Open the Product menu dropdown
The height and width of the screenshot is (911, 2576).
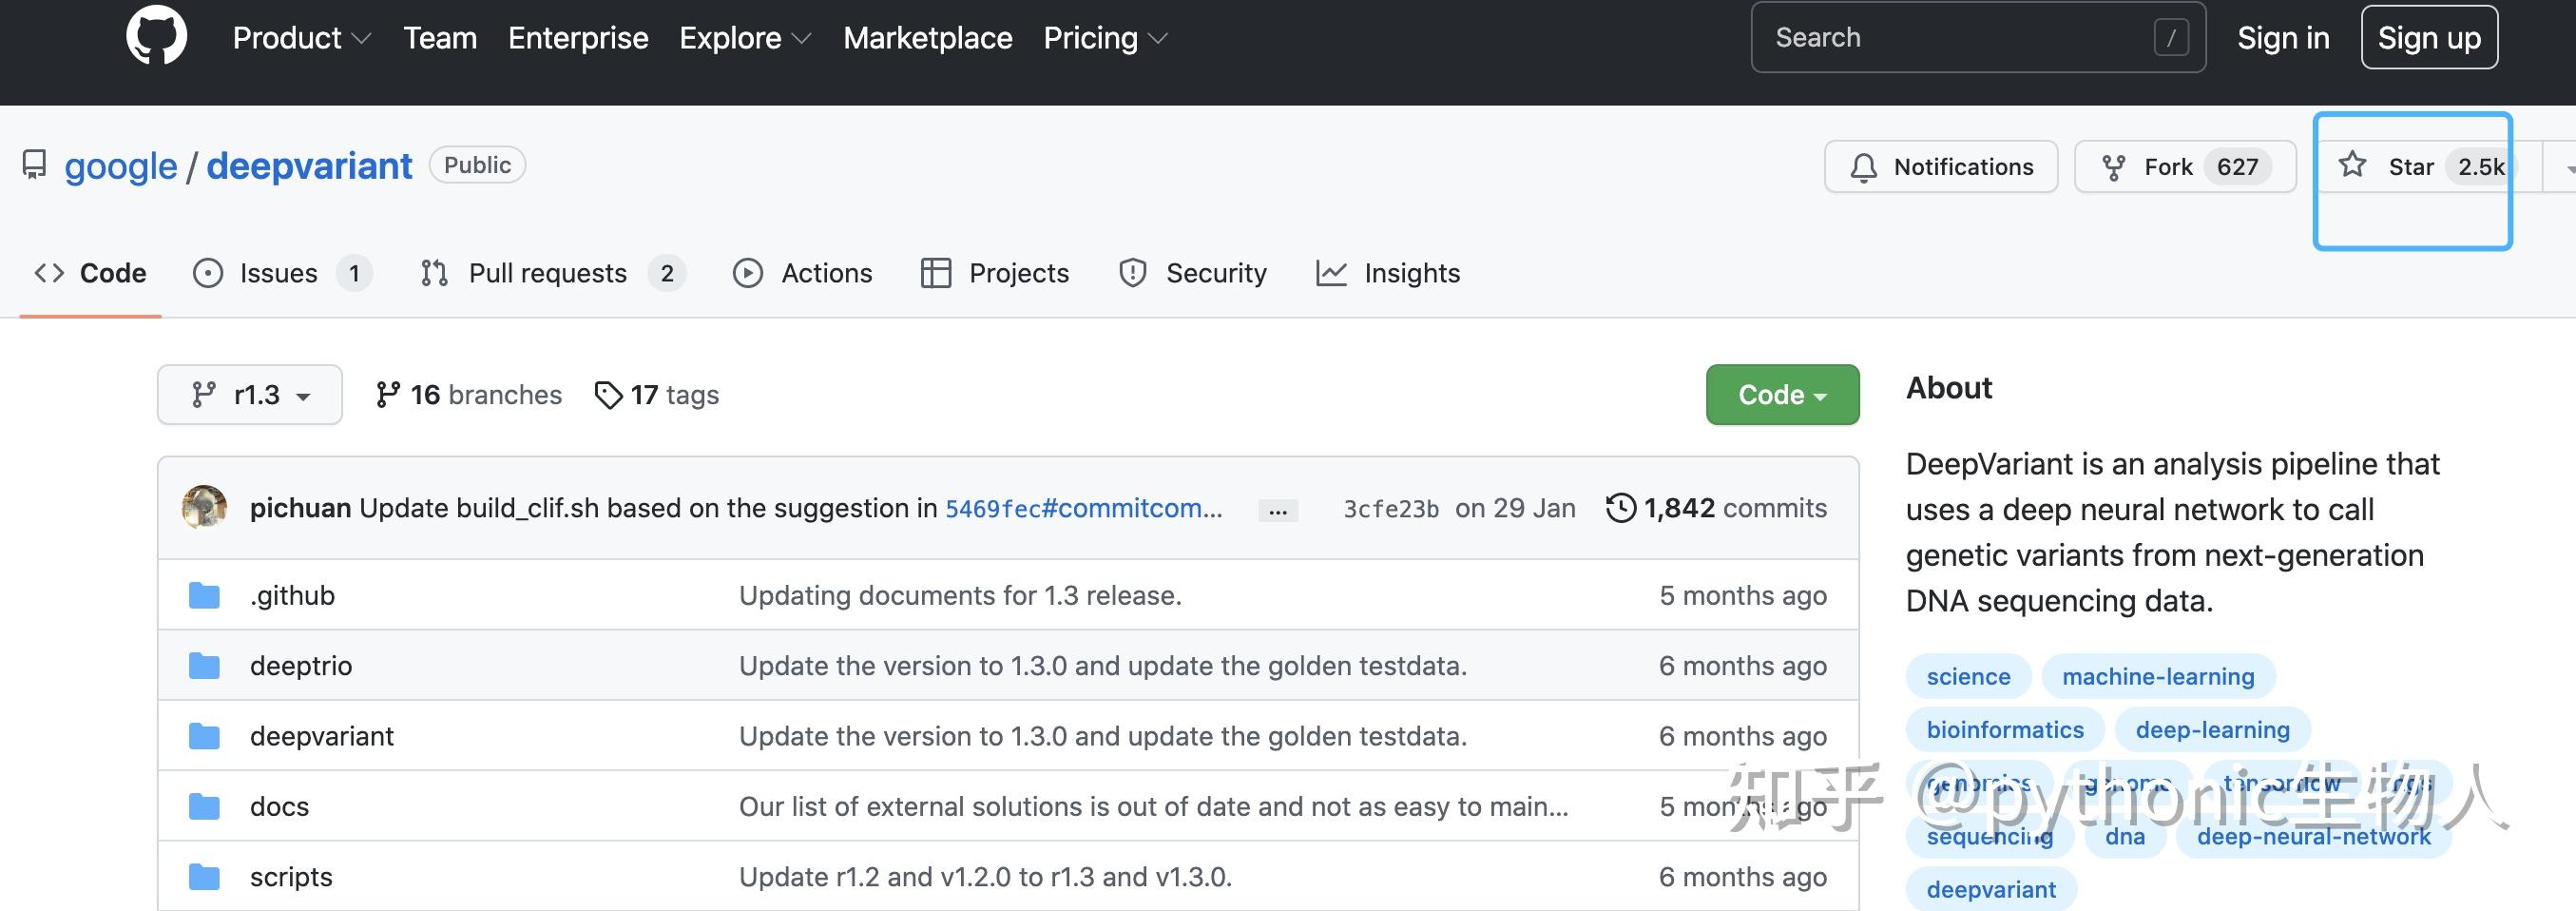coord(301,38)
